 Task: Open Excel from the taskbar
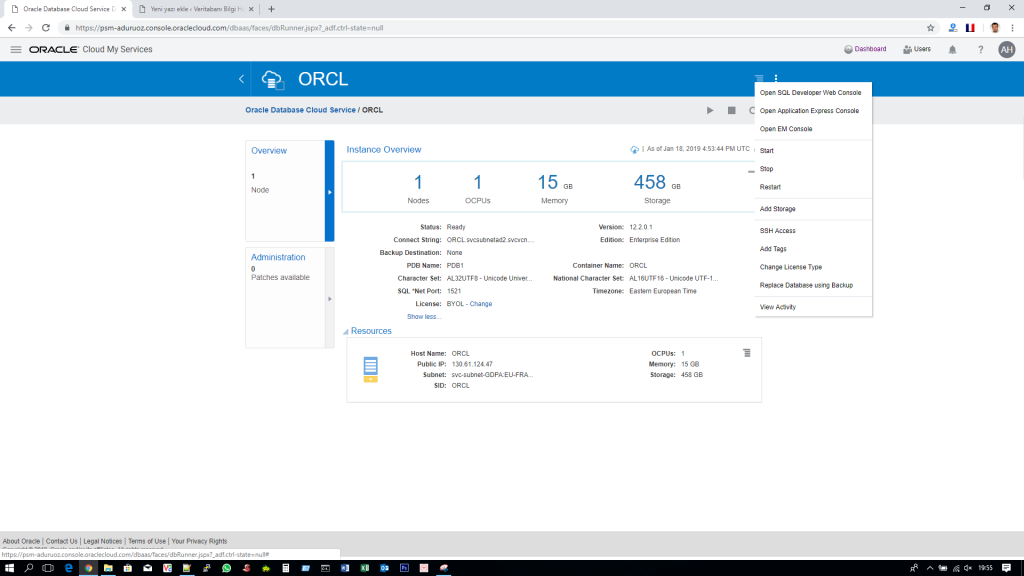(364, 568)
